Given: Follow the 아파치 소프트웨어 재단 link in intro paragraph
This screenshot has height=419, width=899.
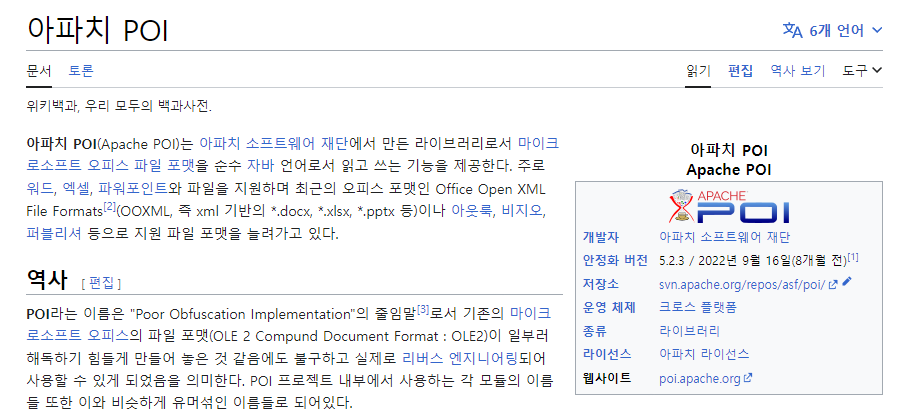Looking at the screenshot, I should click(x=273, y=143).
